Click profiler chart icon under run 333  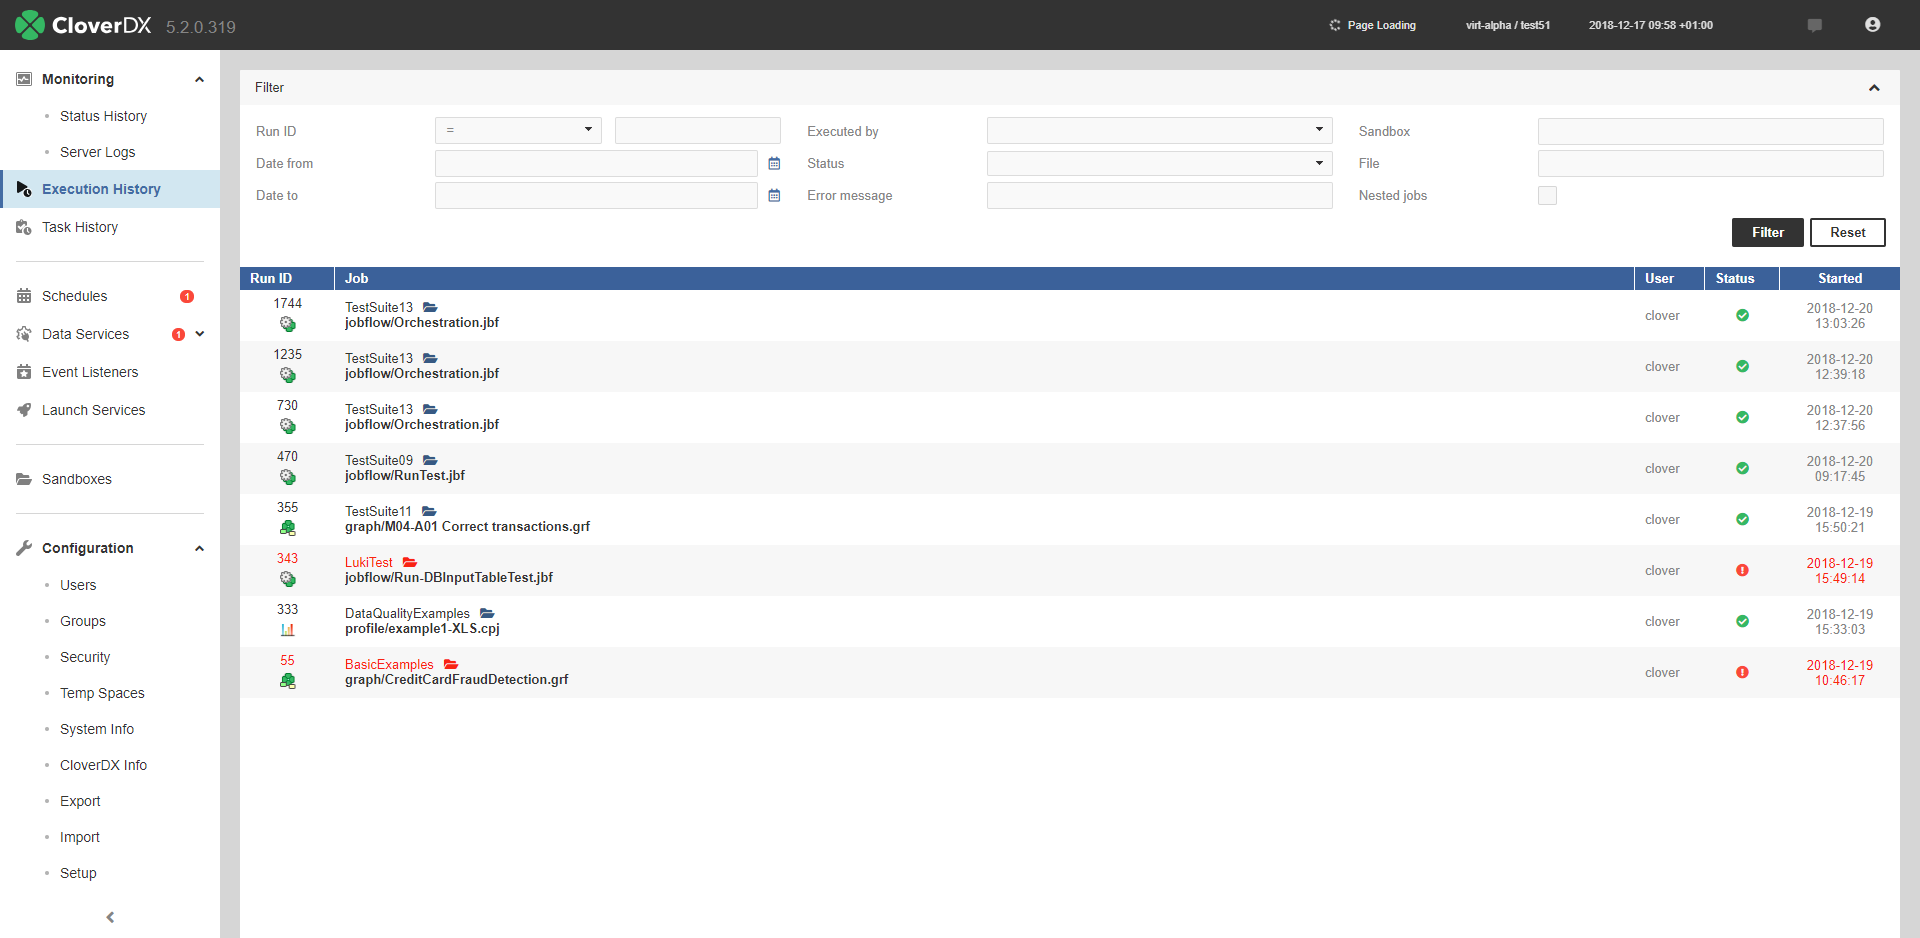coord(288,630)
